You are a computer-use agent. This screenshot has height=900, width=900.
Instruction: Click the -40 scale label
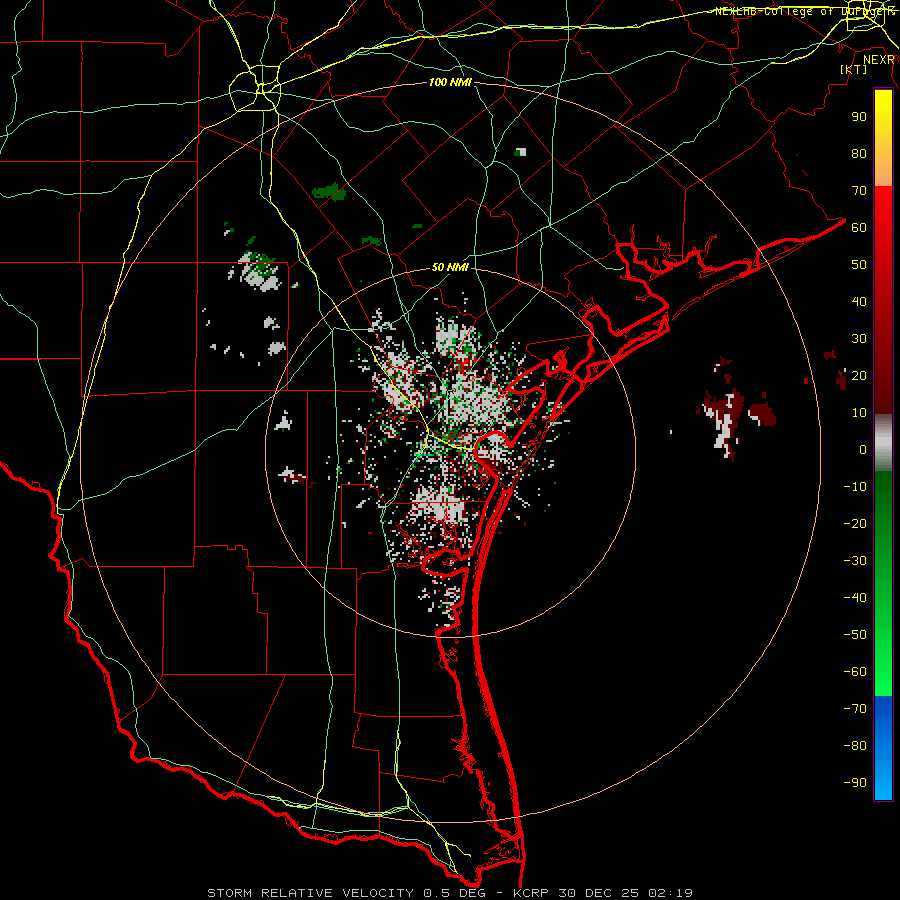pos(855,598)
